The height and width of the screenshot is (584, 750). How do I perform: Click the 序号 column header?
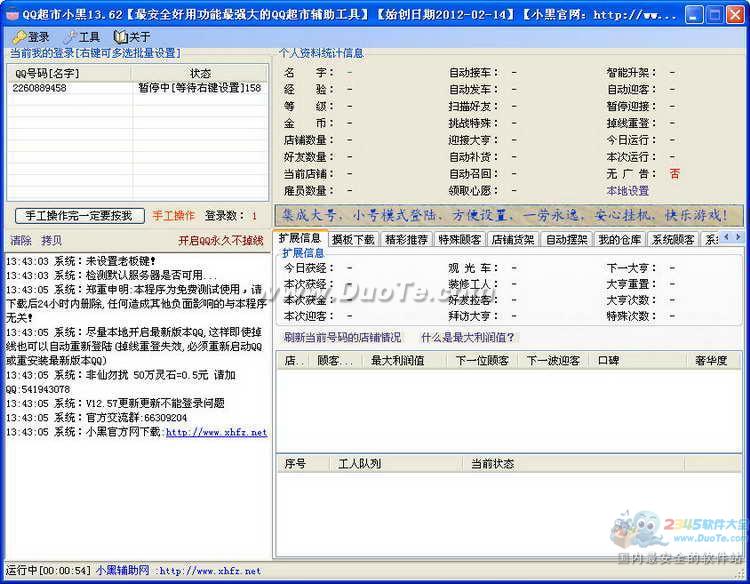tap(303, 463)
